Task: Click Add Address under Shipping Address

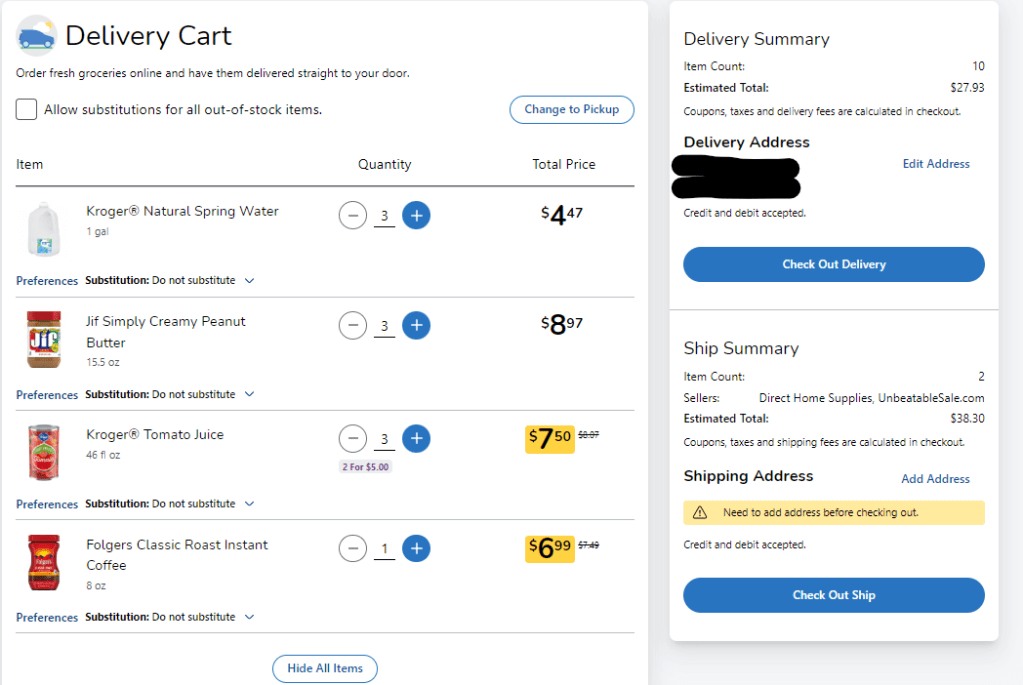Action: (x=935, y=479)
